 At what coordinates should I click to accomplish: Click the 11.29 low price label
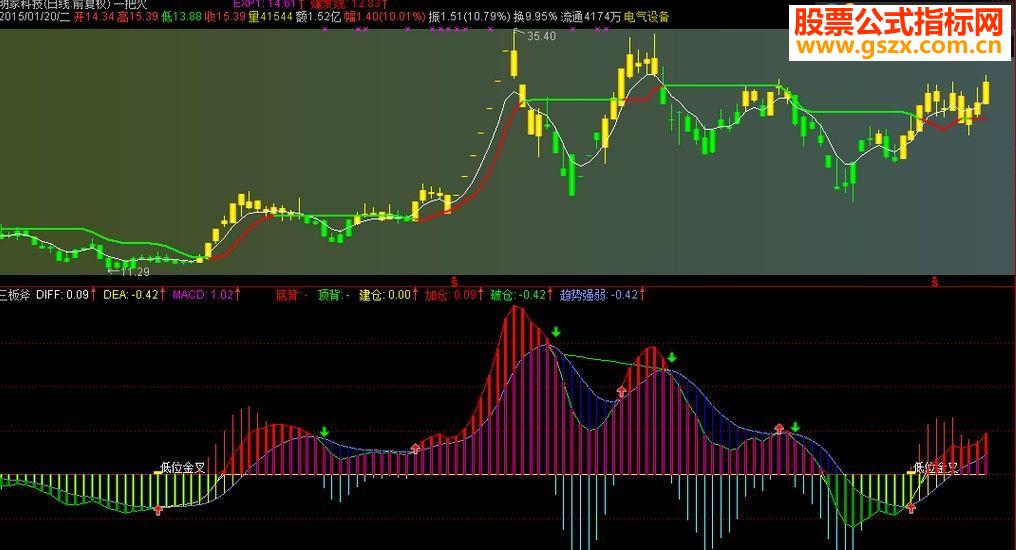[x=135, y=272]
